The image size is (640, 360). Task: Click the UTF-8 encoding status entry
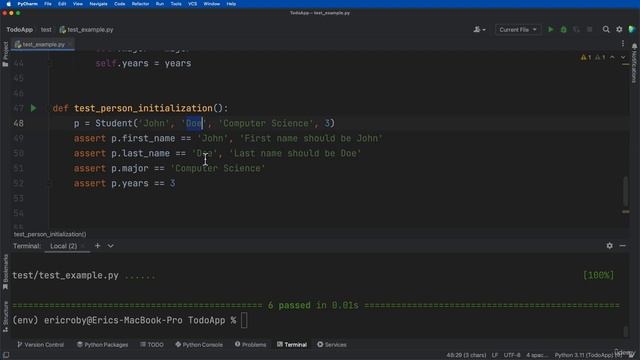coord(512,355)
